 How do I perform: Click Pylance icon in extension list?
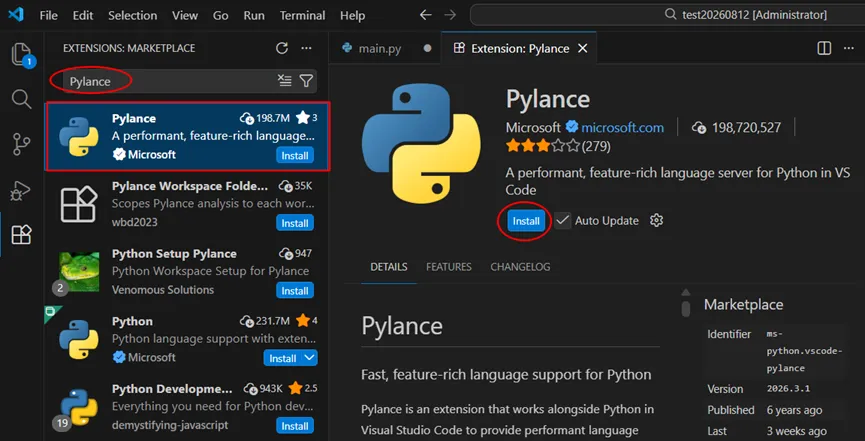pyautogui.click(x=79, y=136)
